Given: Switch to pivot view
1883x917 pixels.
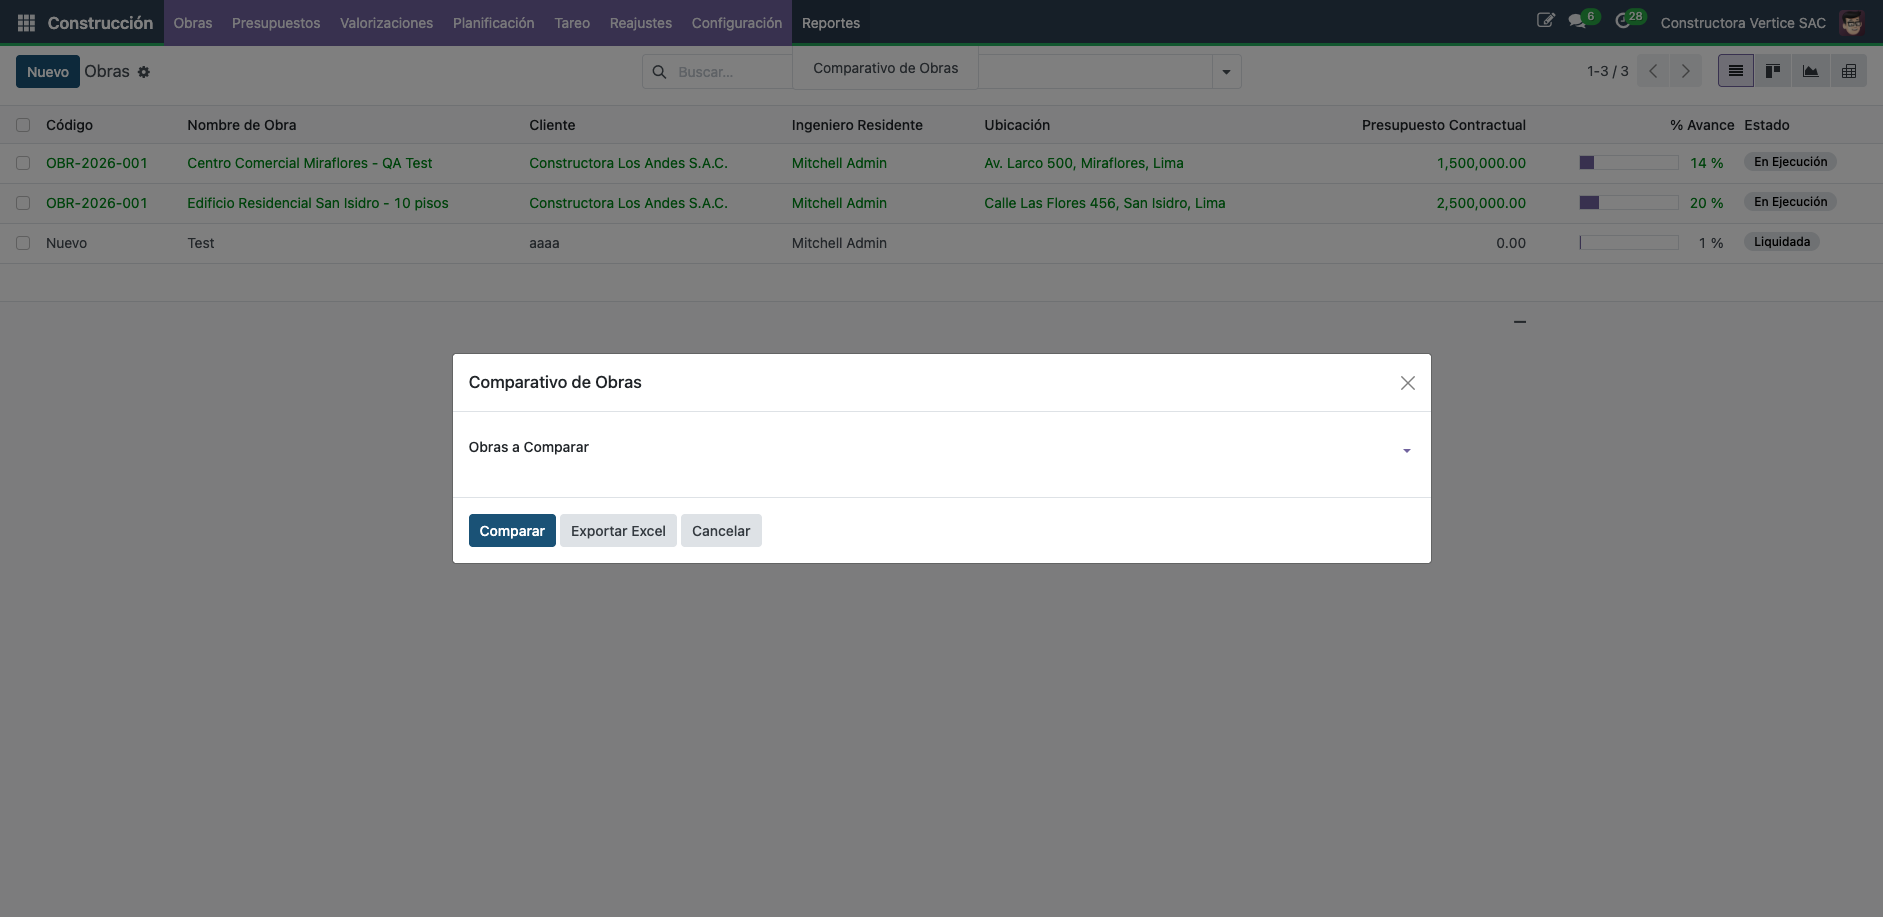Looking at the screenshot, I should pyautogui.click(x=1848, y=71).
